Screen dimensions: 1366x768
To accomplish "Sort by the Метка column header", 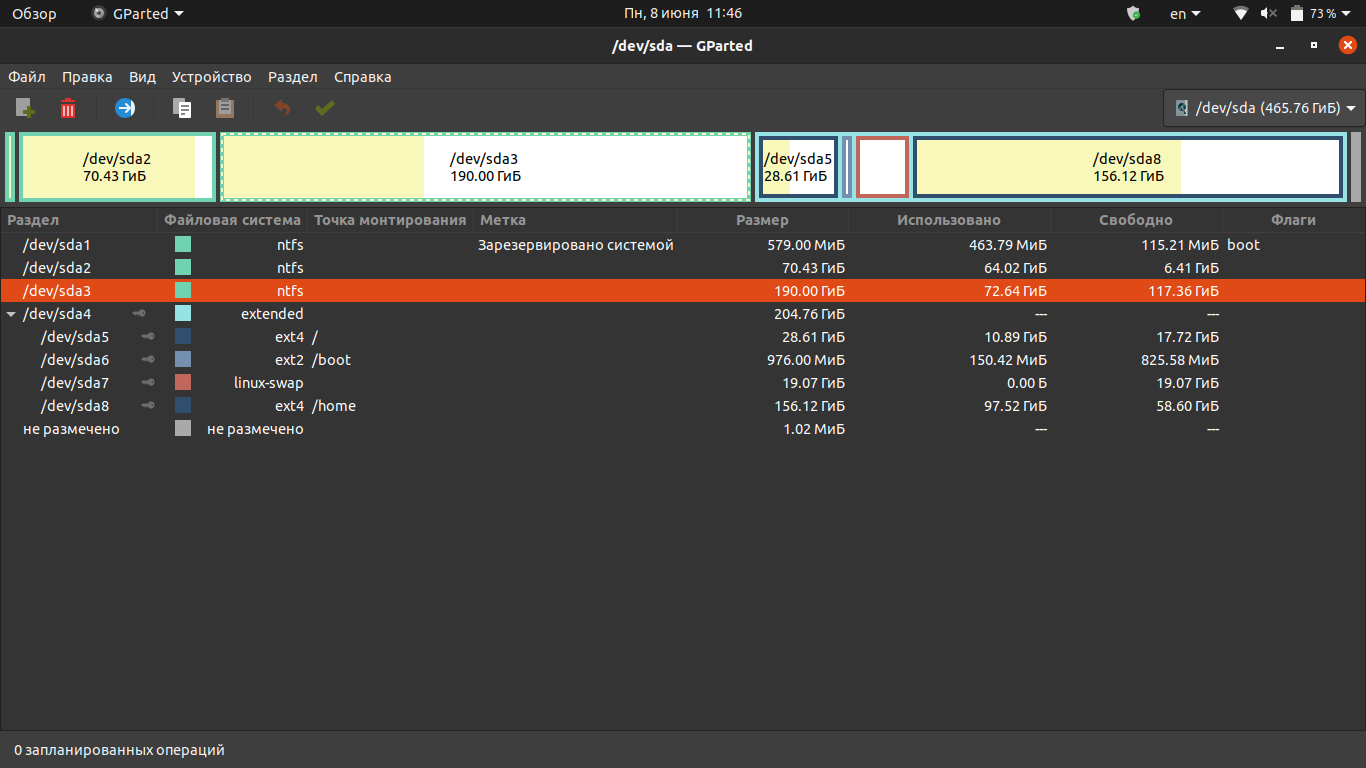I will pyautogui.click(x=575, y=220).
